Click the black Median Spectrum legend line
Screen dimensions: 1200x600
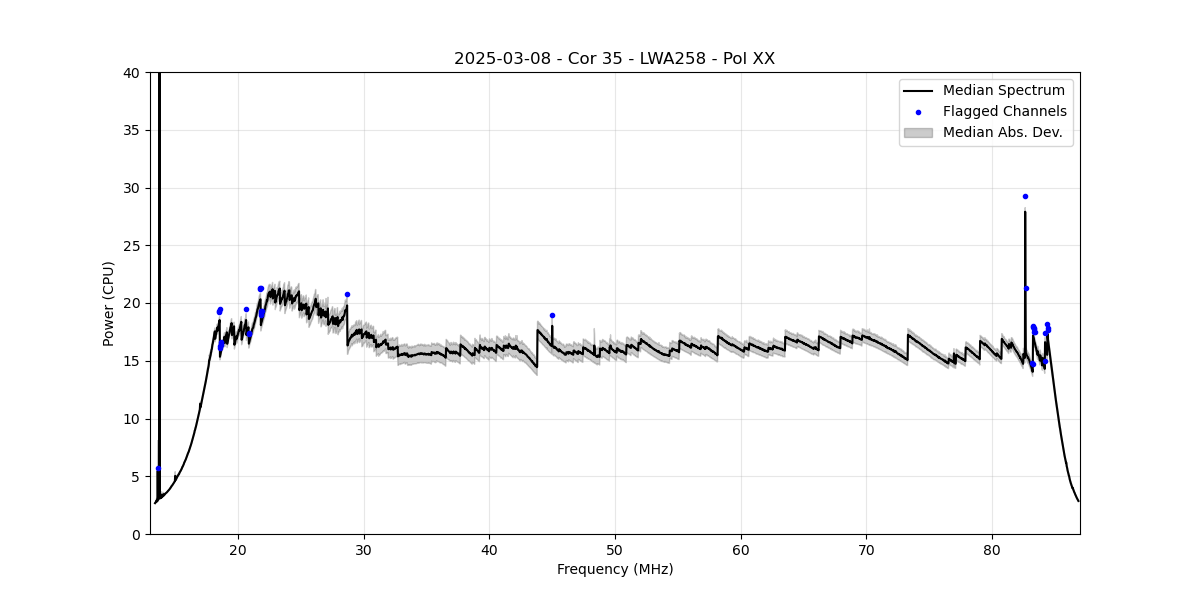pyautogui.click(x=918, y=91)
